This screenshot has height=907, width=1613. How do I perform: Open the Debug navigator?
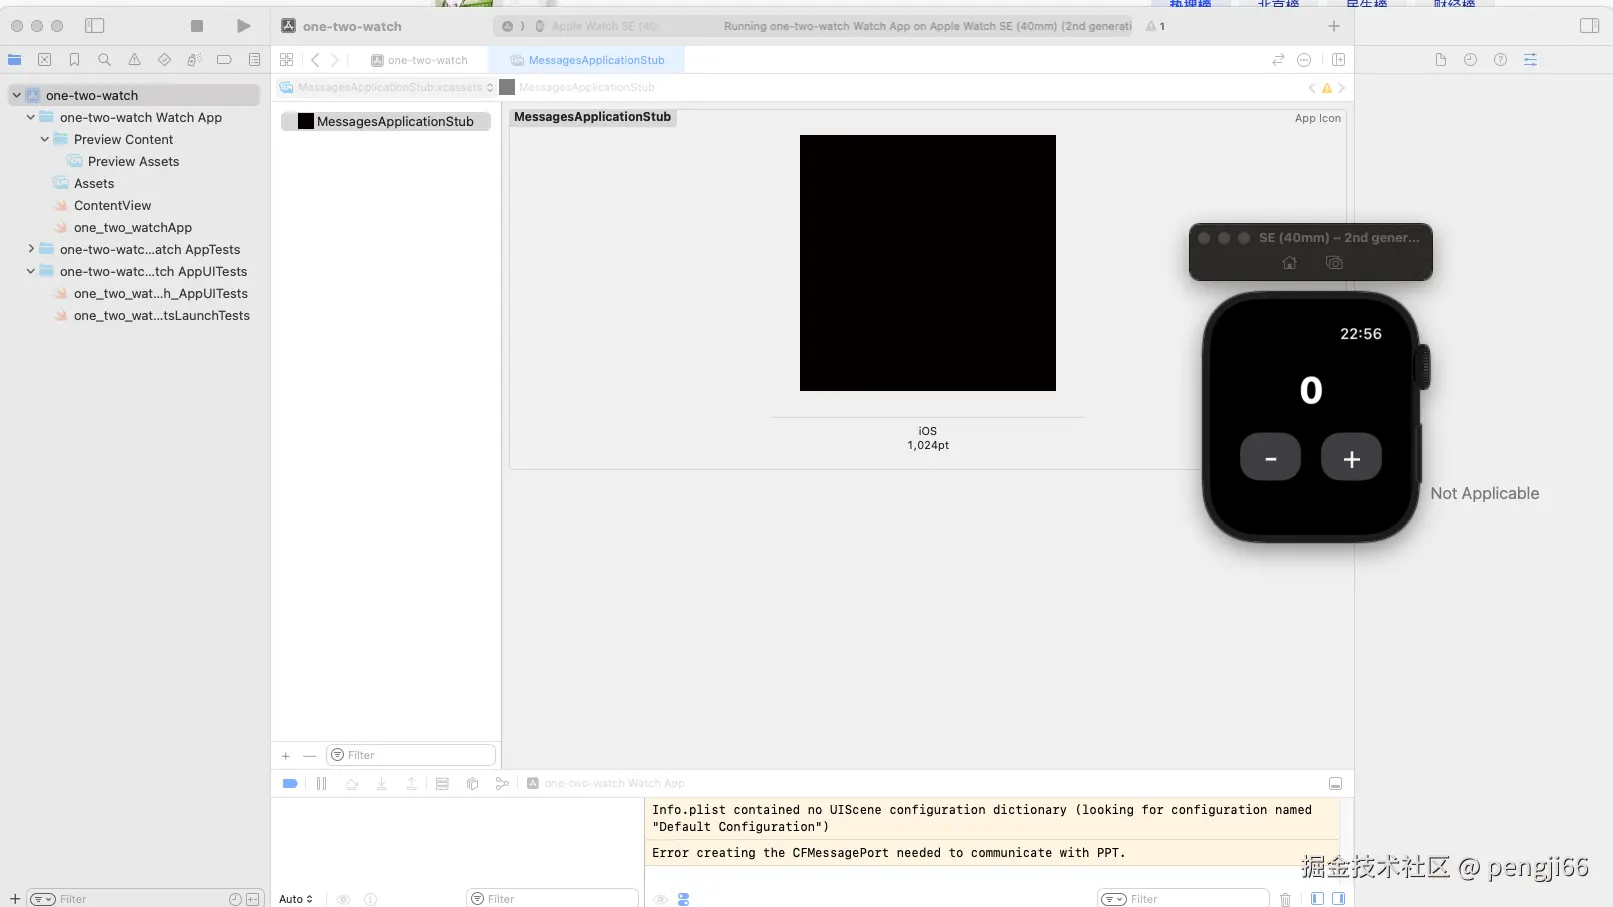point(194,60)
